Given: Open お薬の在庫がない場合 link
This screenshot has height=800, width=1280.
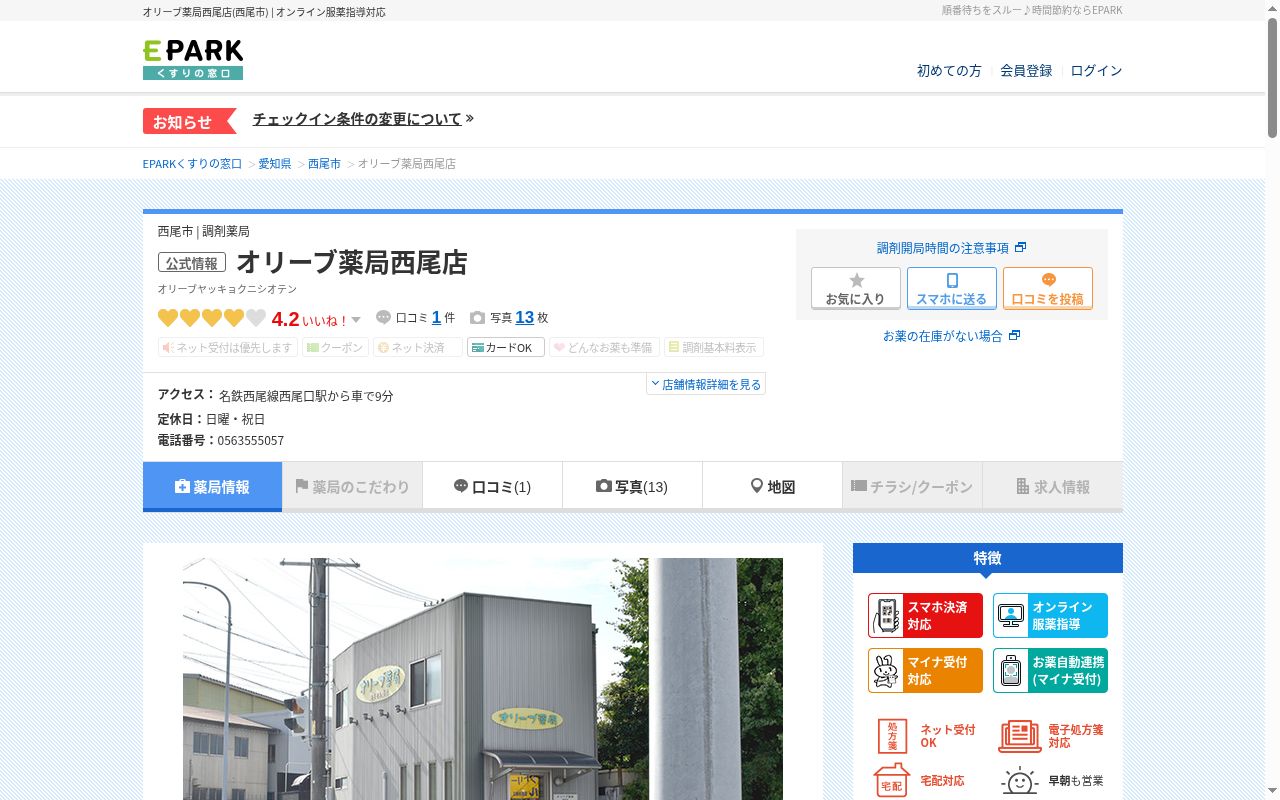Looking at the screenshot, I should pos(951,336).
